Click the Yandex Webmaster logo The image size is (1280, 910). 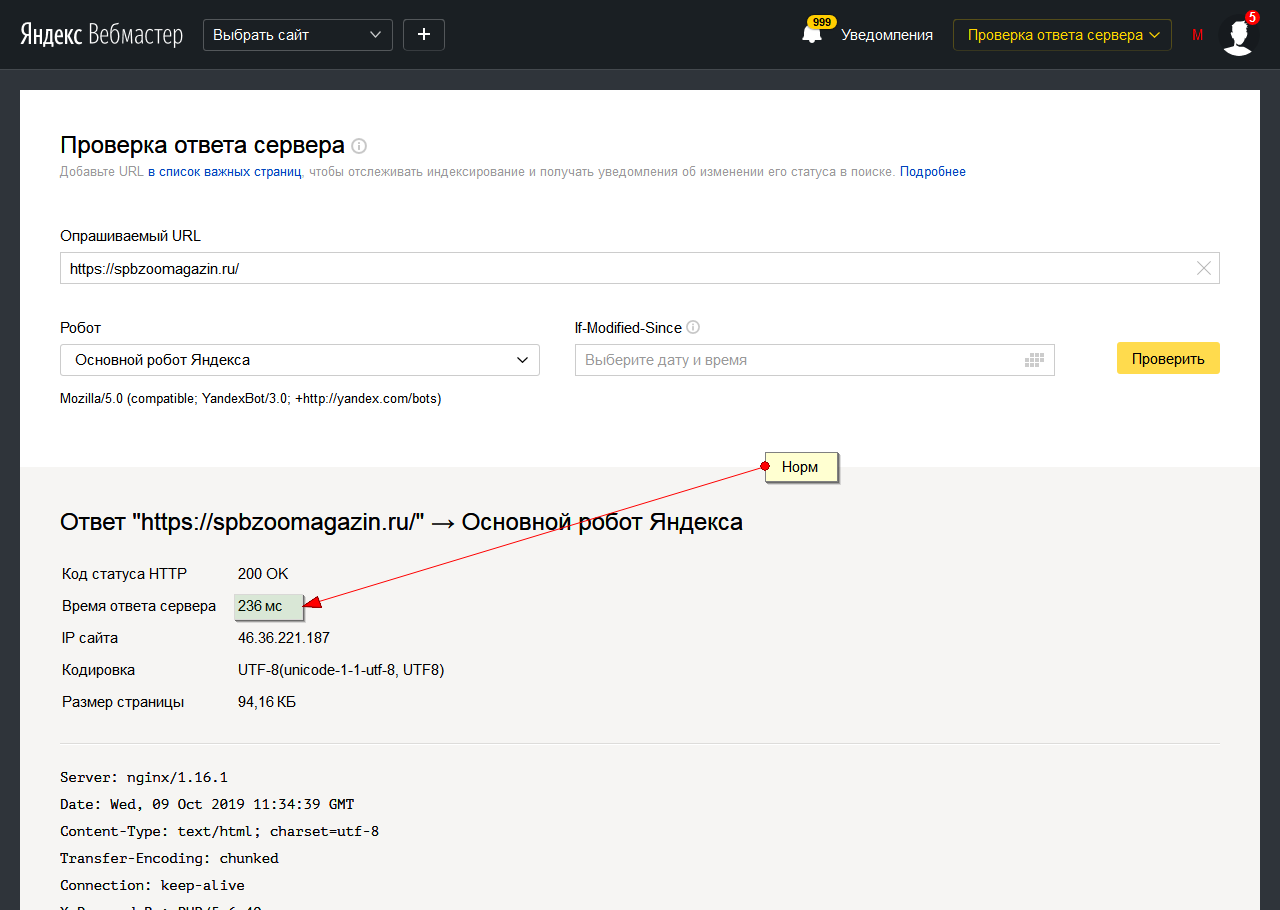[101, 35]
